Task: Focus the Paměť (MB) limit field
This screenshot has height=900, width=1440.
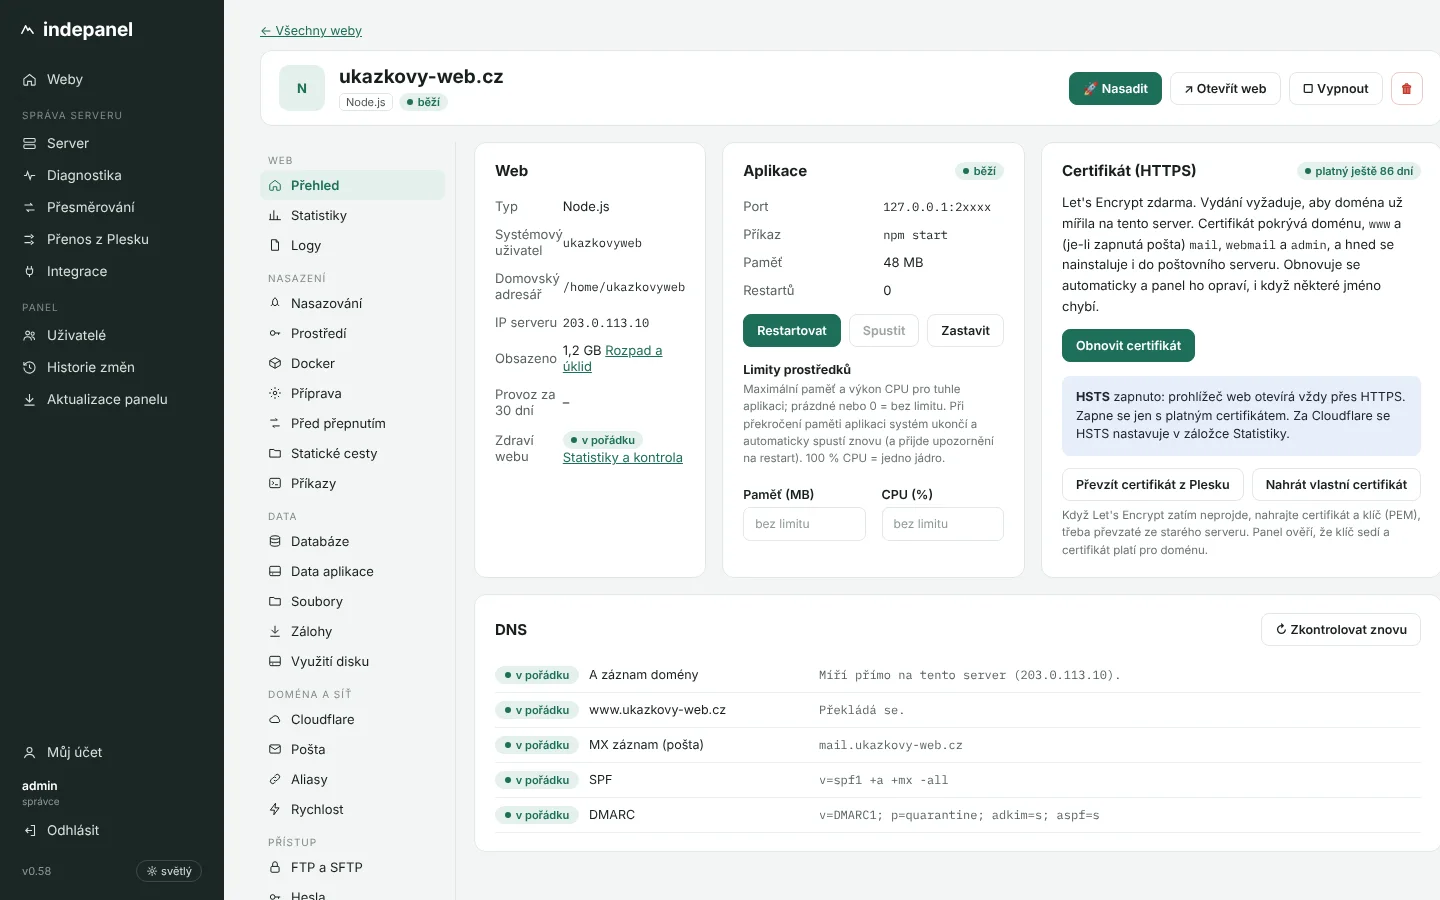Action: [x=804, y=524]
